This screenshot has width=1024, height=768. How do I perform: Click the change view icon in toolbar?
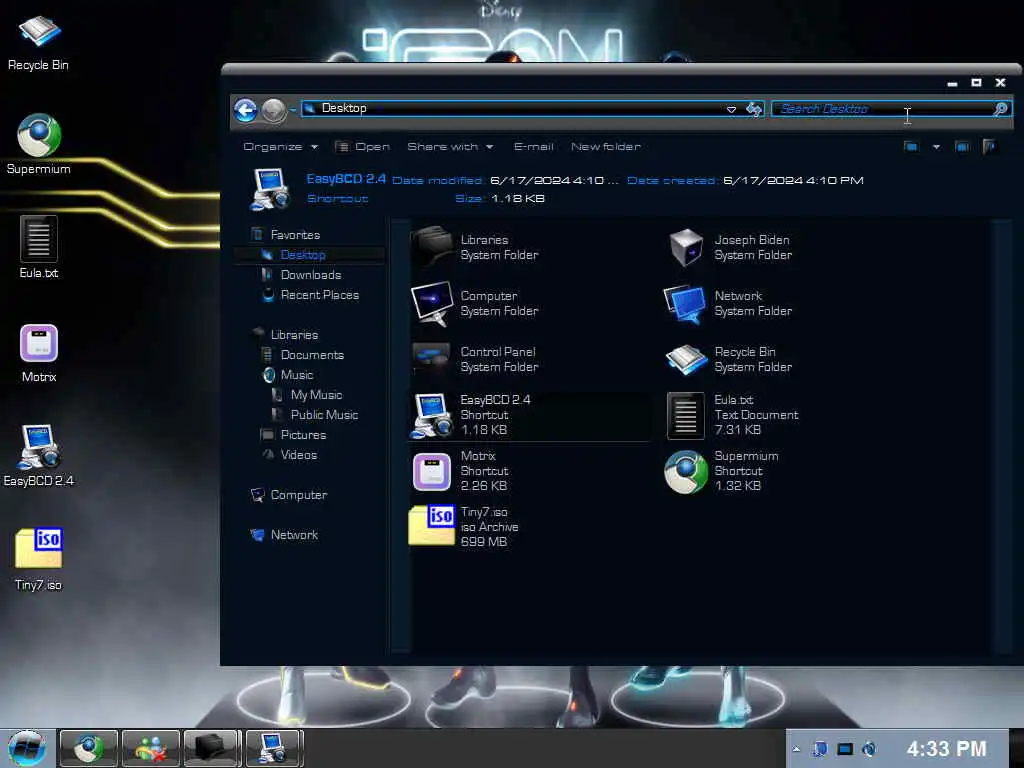click(x=911, y=147)
